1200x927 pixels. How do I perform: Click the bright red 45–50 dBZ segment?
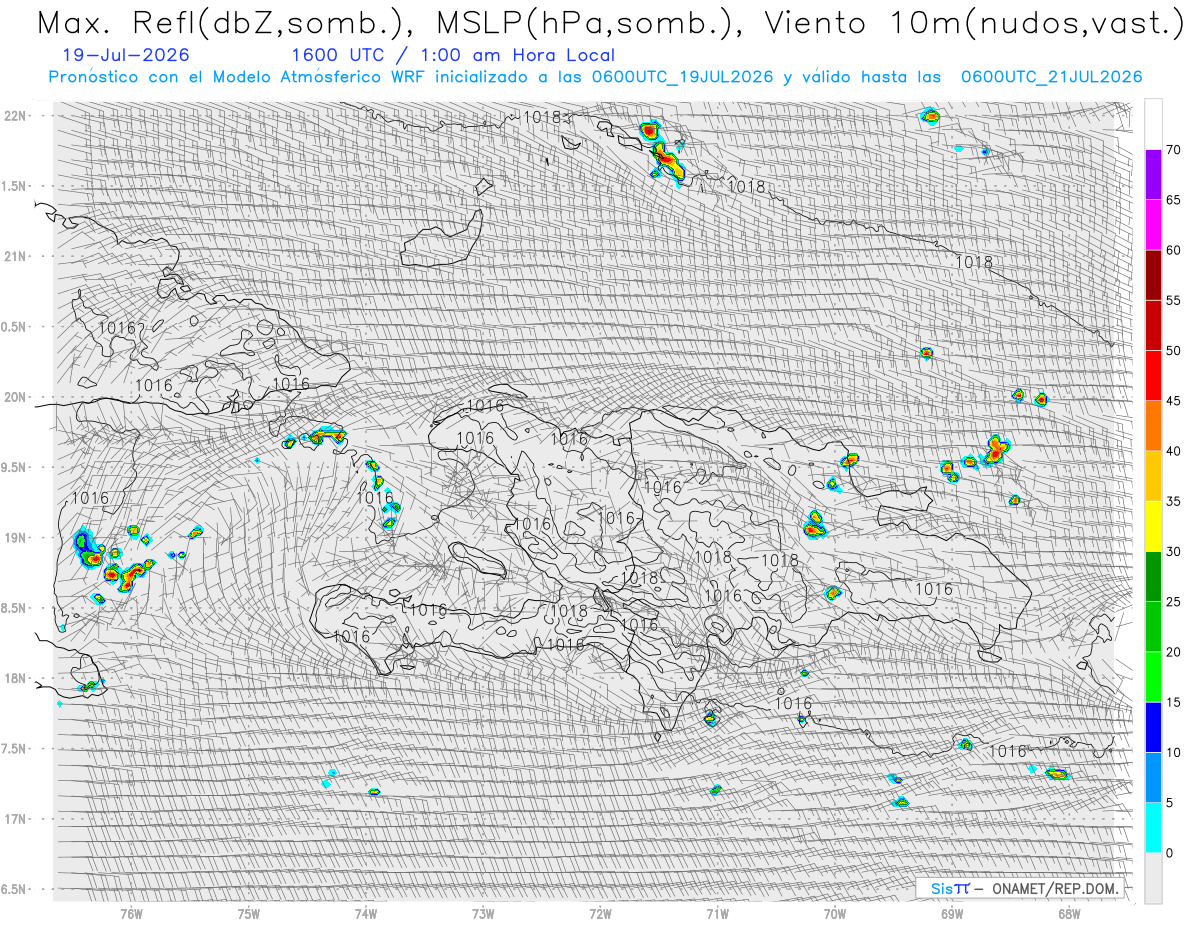1153,376
